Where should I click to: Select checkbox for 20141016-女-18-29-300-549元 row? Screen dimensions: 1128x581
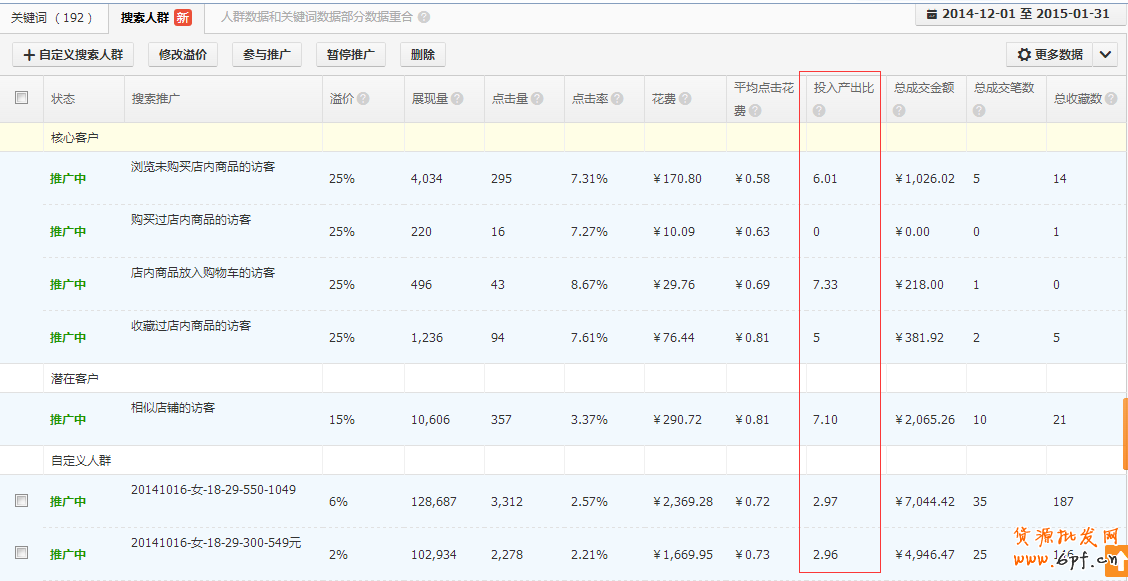point(22,553)
